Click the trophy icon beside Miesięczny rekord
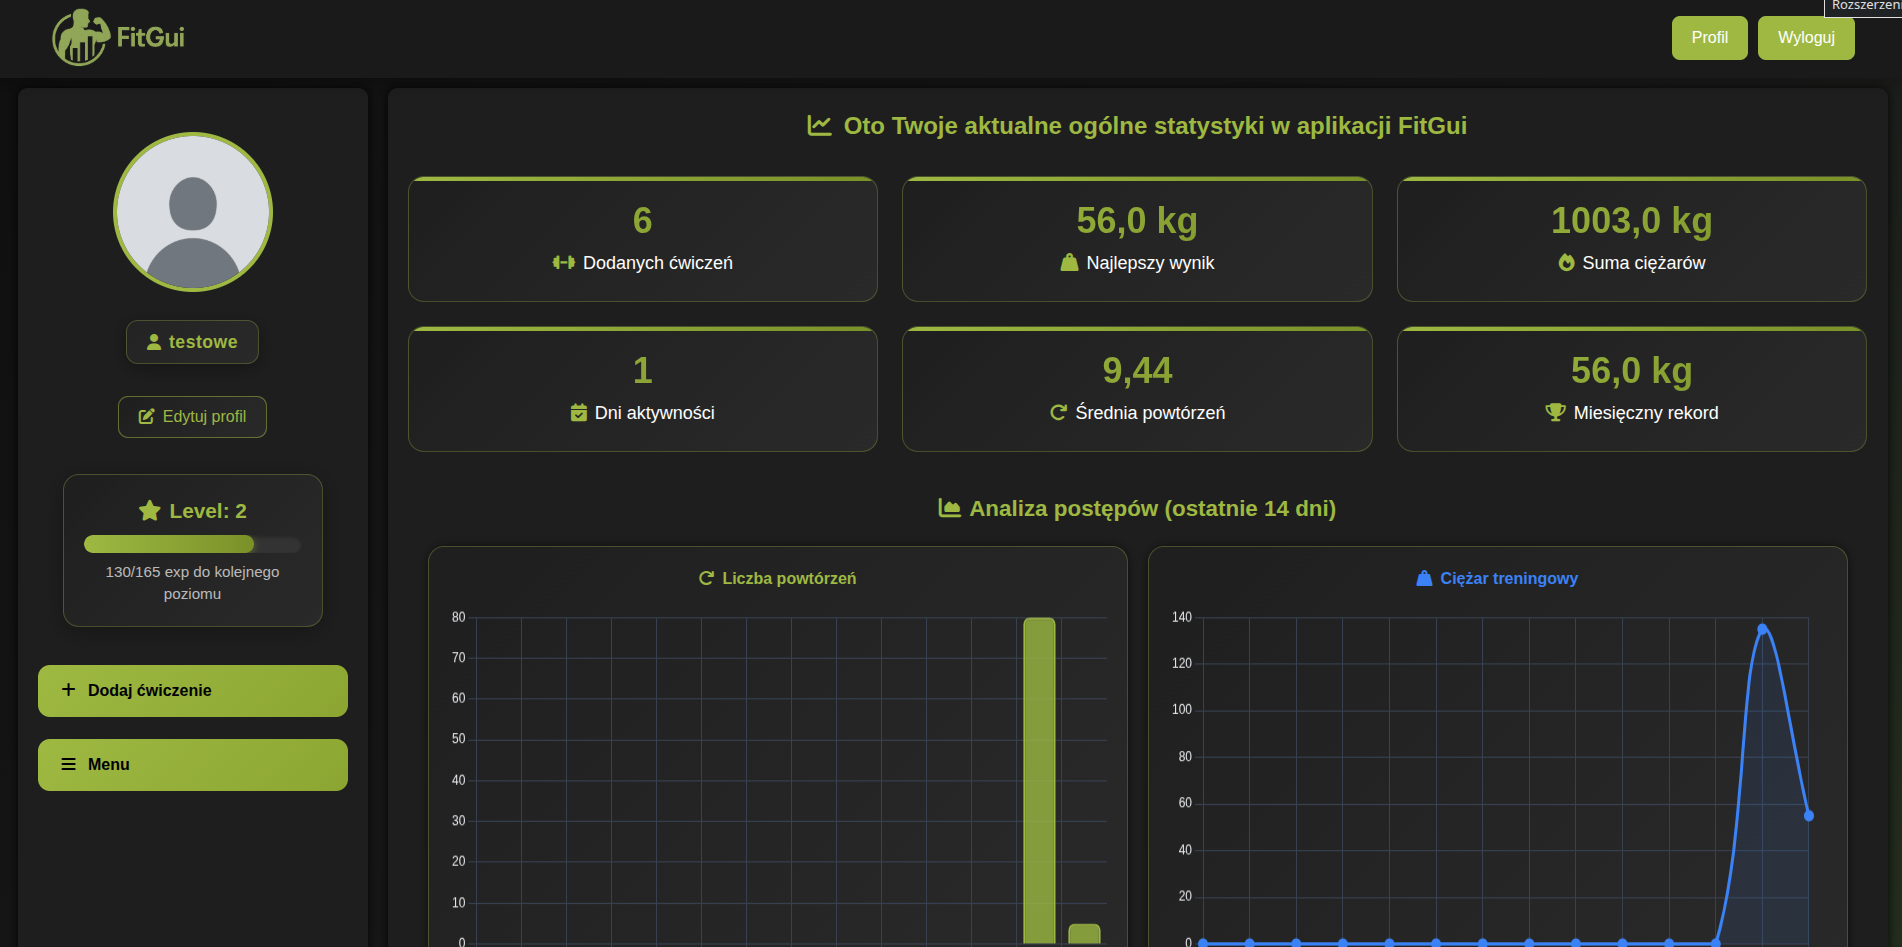This screenshot has width=1902, height=947. click(1555, 412)
